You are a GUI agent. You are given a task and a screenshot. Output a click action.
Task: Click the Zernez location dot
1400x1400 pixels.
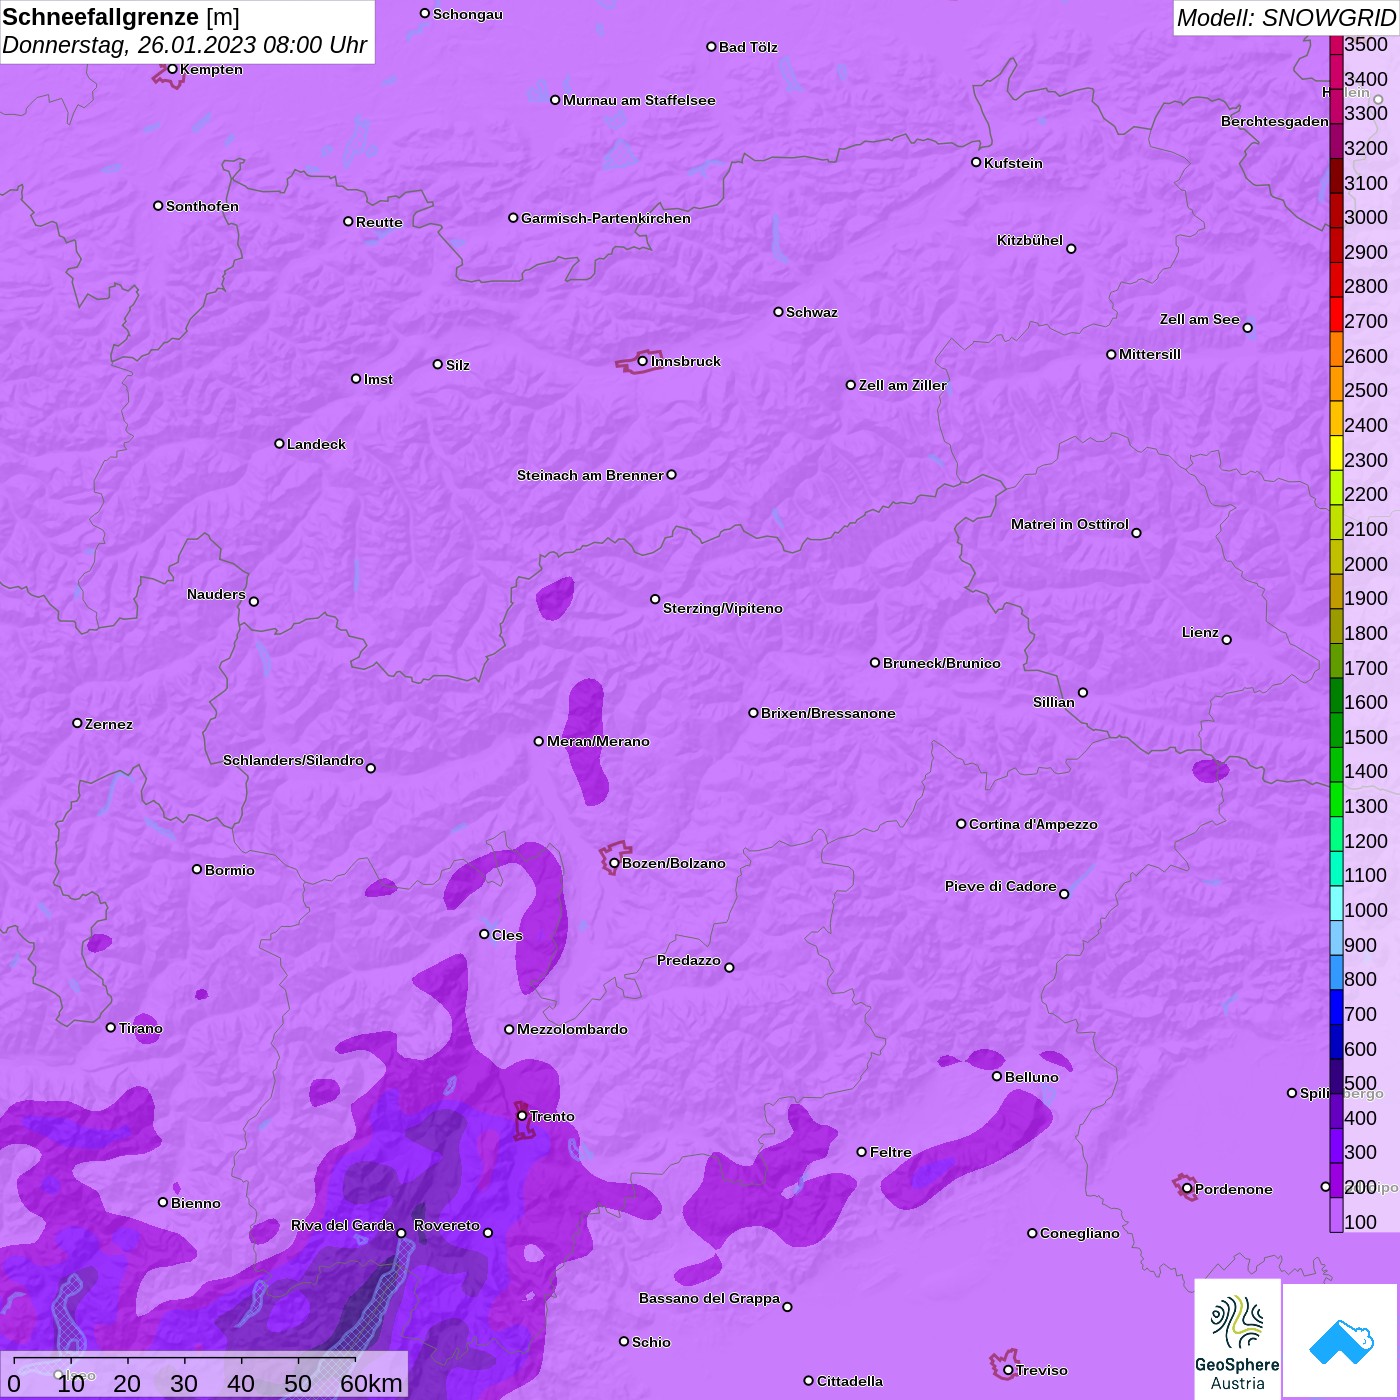[77, 723]
